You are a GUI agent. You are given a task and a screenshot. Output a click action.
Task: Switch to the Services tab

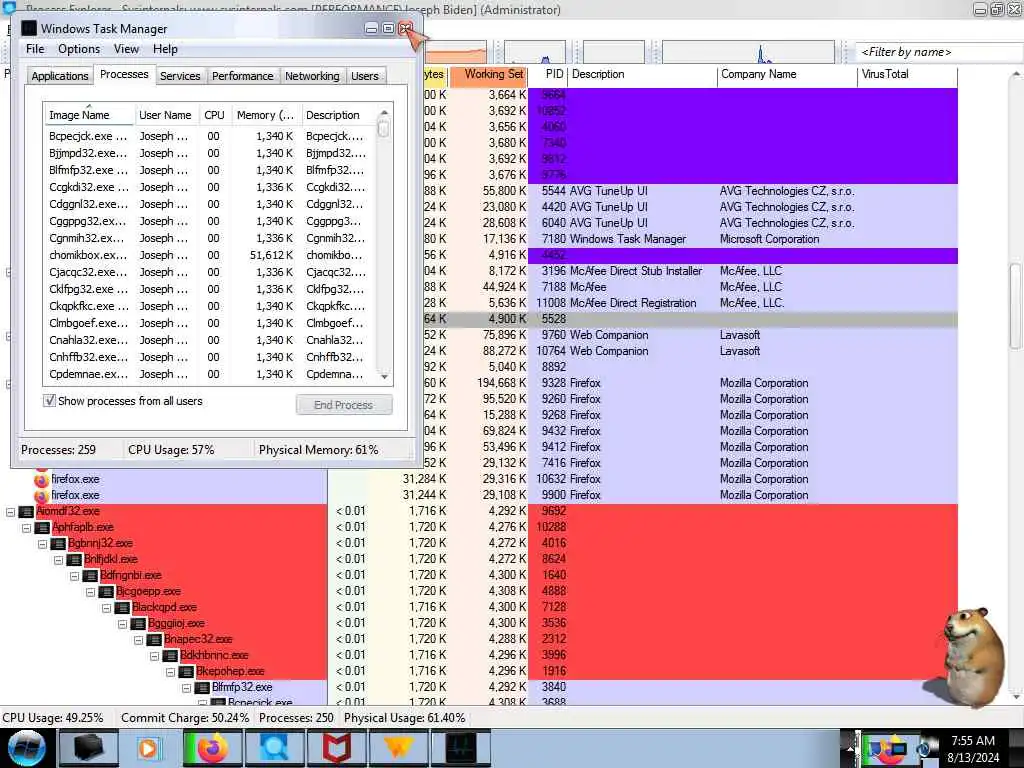point(180,76)
